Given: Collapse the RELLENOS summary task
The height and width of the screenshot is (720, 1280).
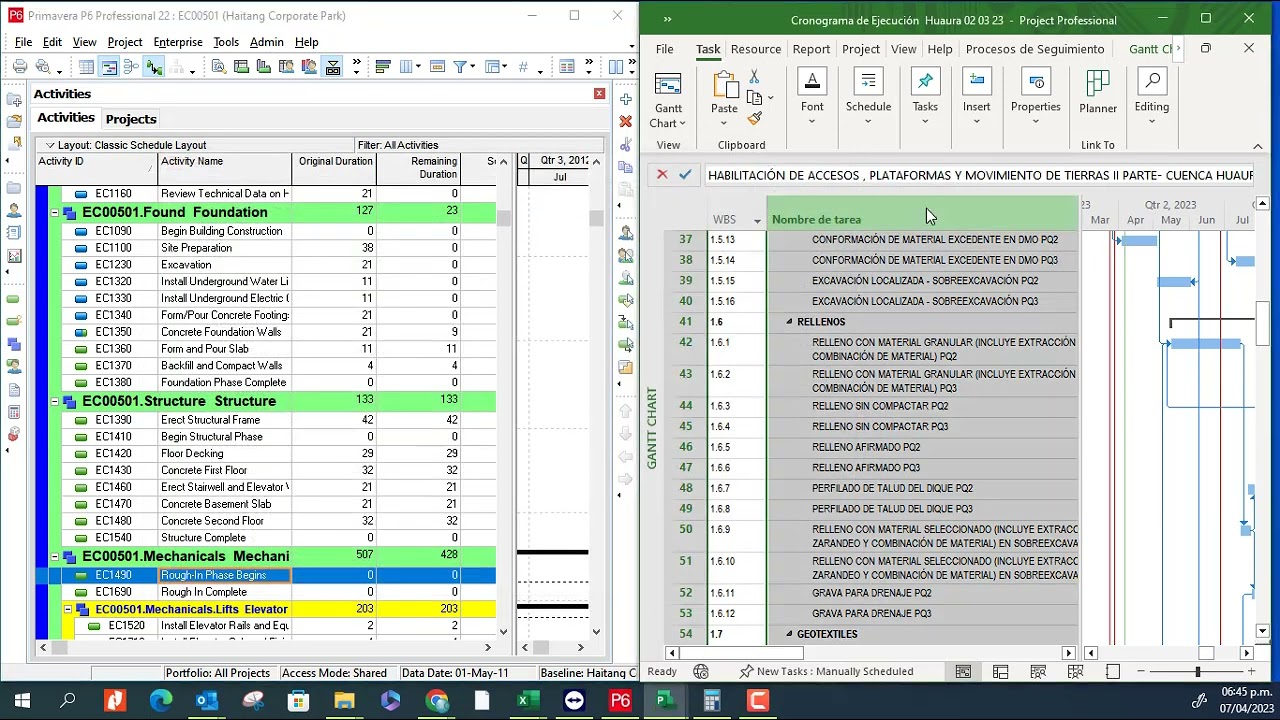Looking at the screenshot, I should 789,322.
